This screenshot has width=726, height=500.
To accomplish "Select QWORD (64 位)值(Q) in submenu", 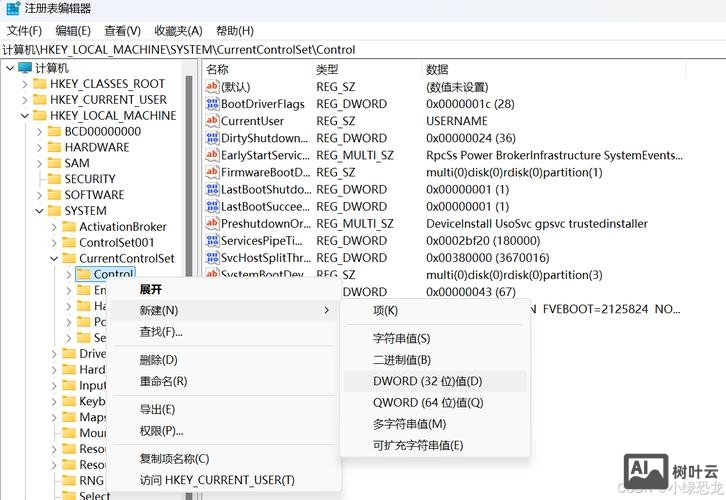I will (x=435, y=403).
